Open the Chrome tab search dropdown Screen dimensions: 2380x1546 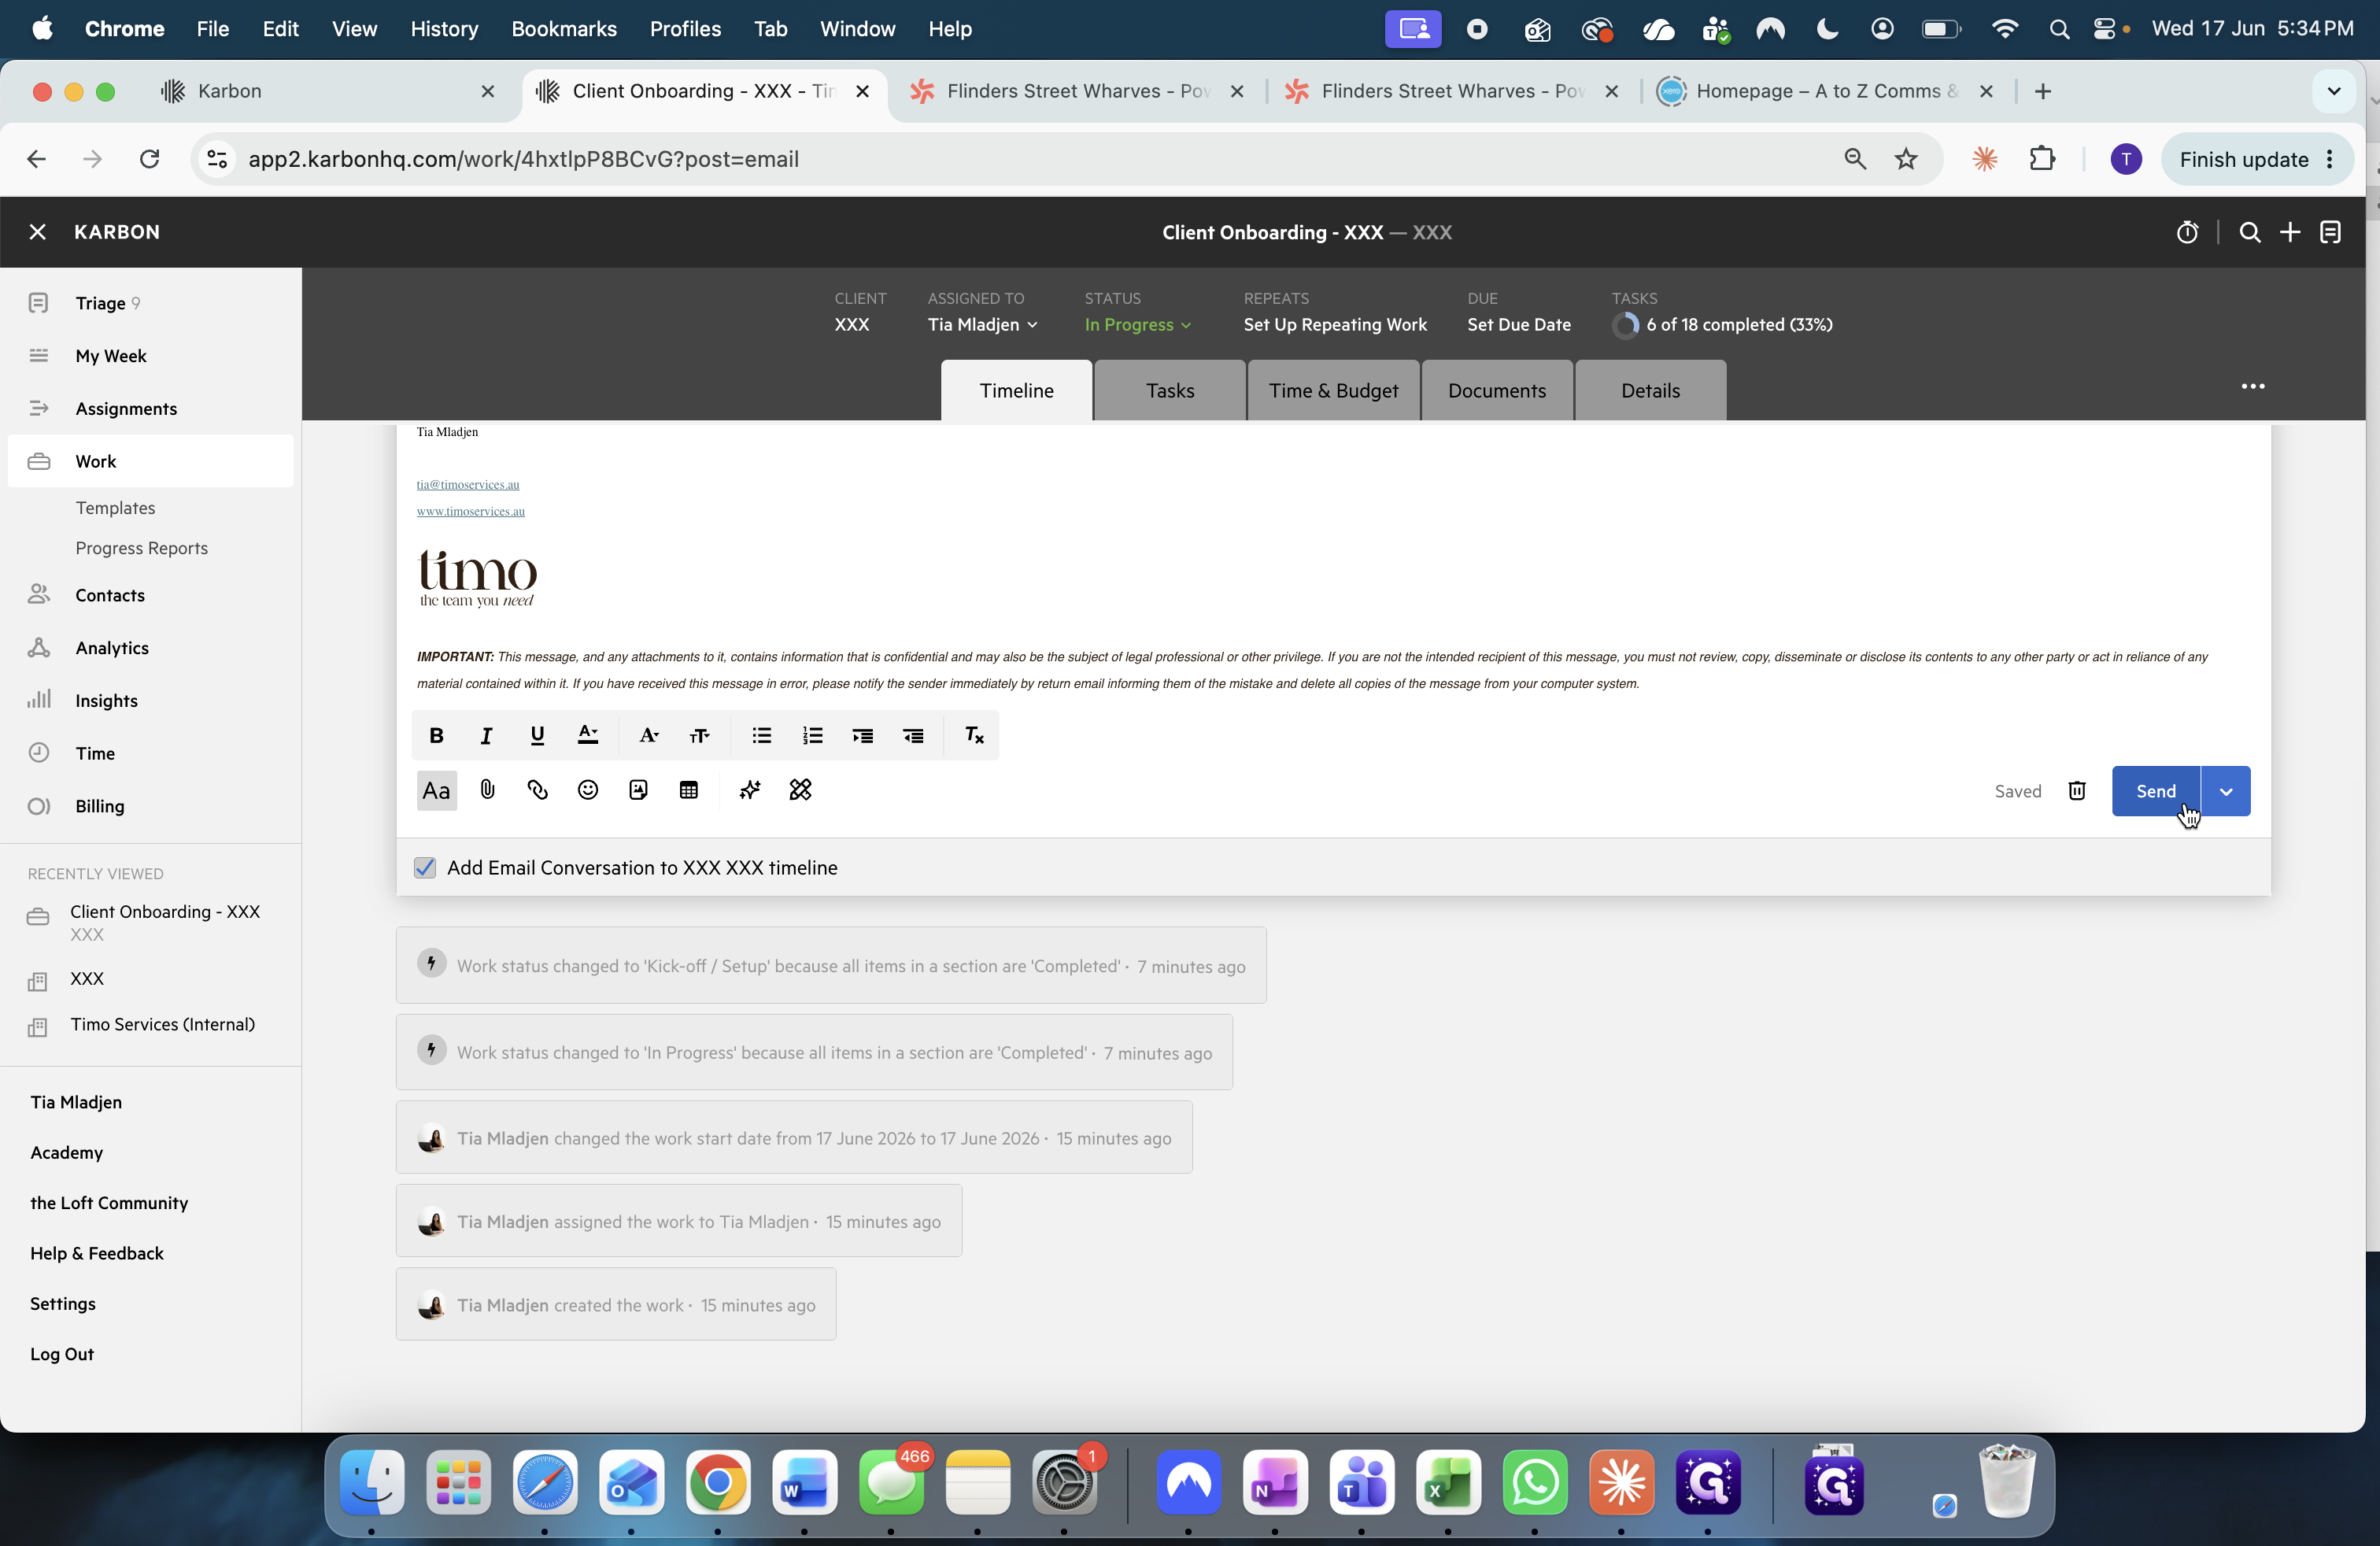coord(2333,91)
